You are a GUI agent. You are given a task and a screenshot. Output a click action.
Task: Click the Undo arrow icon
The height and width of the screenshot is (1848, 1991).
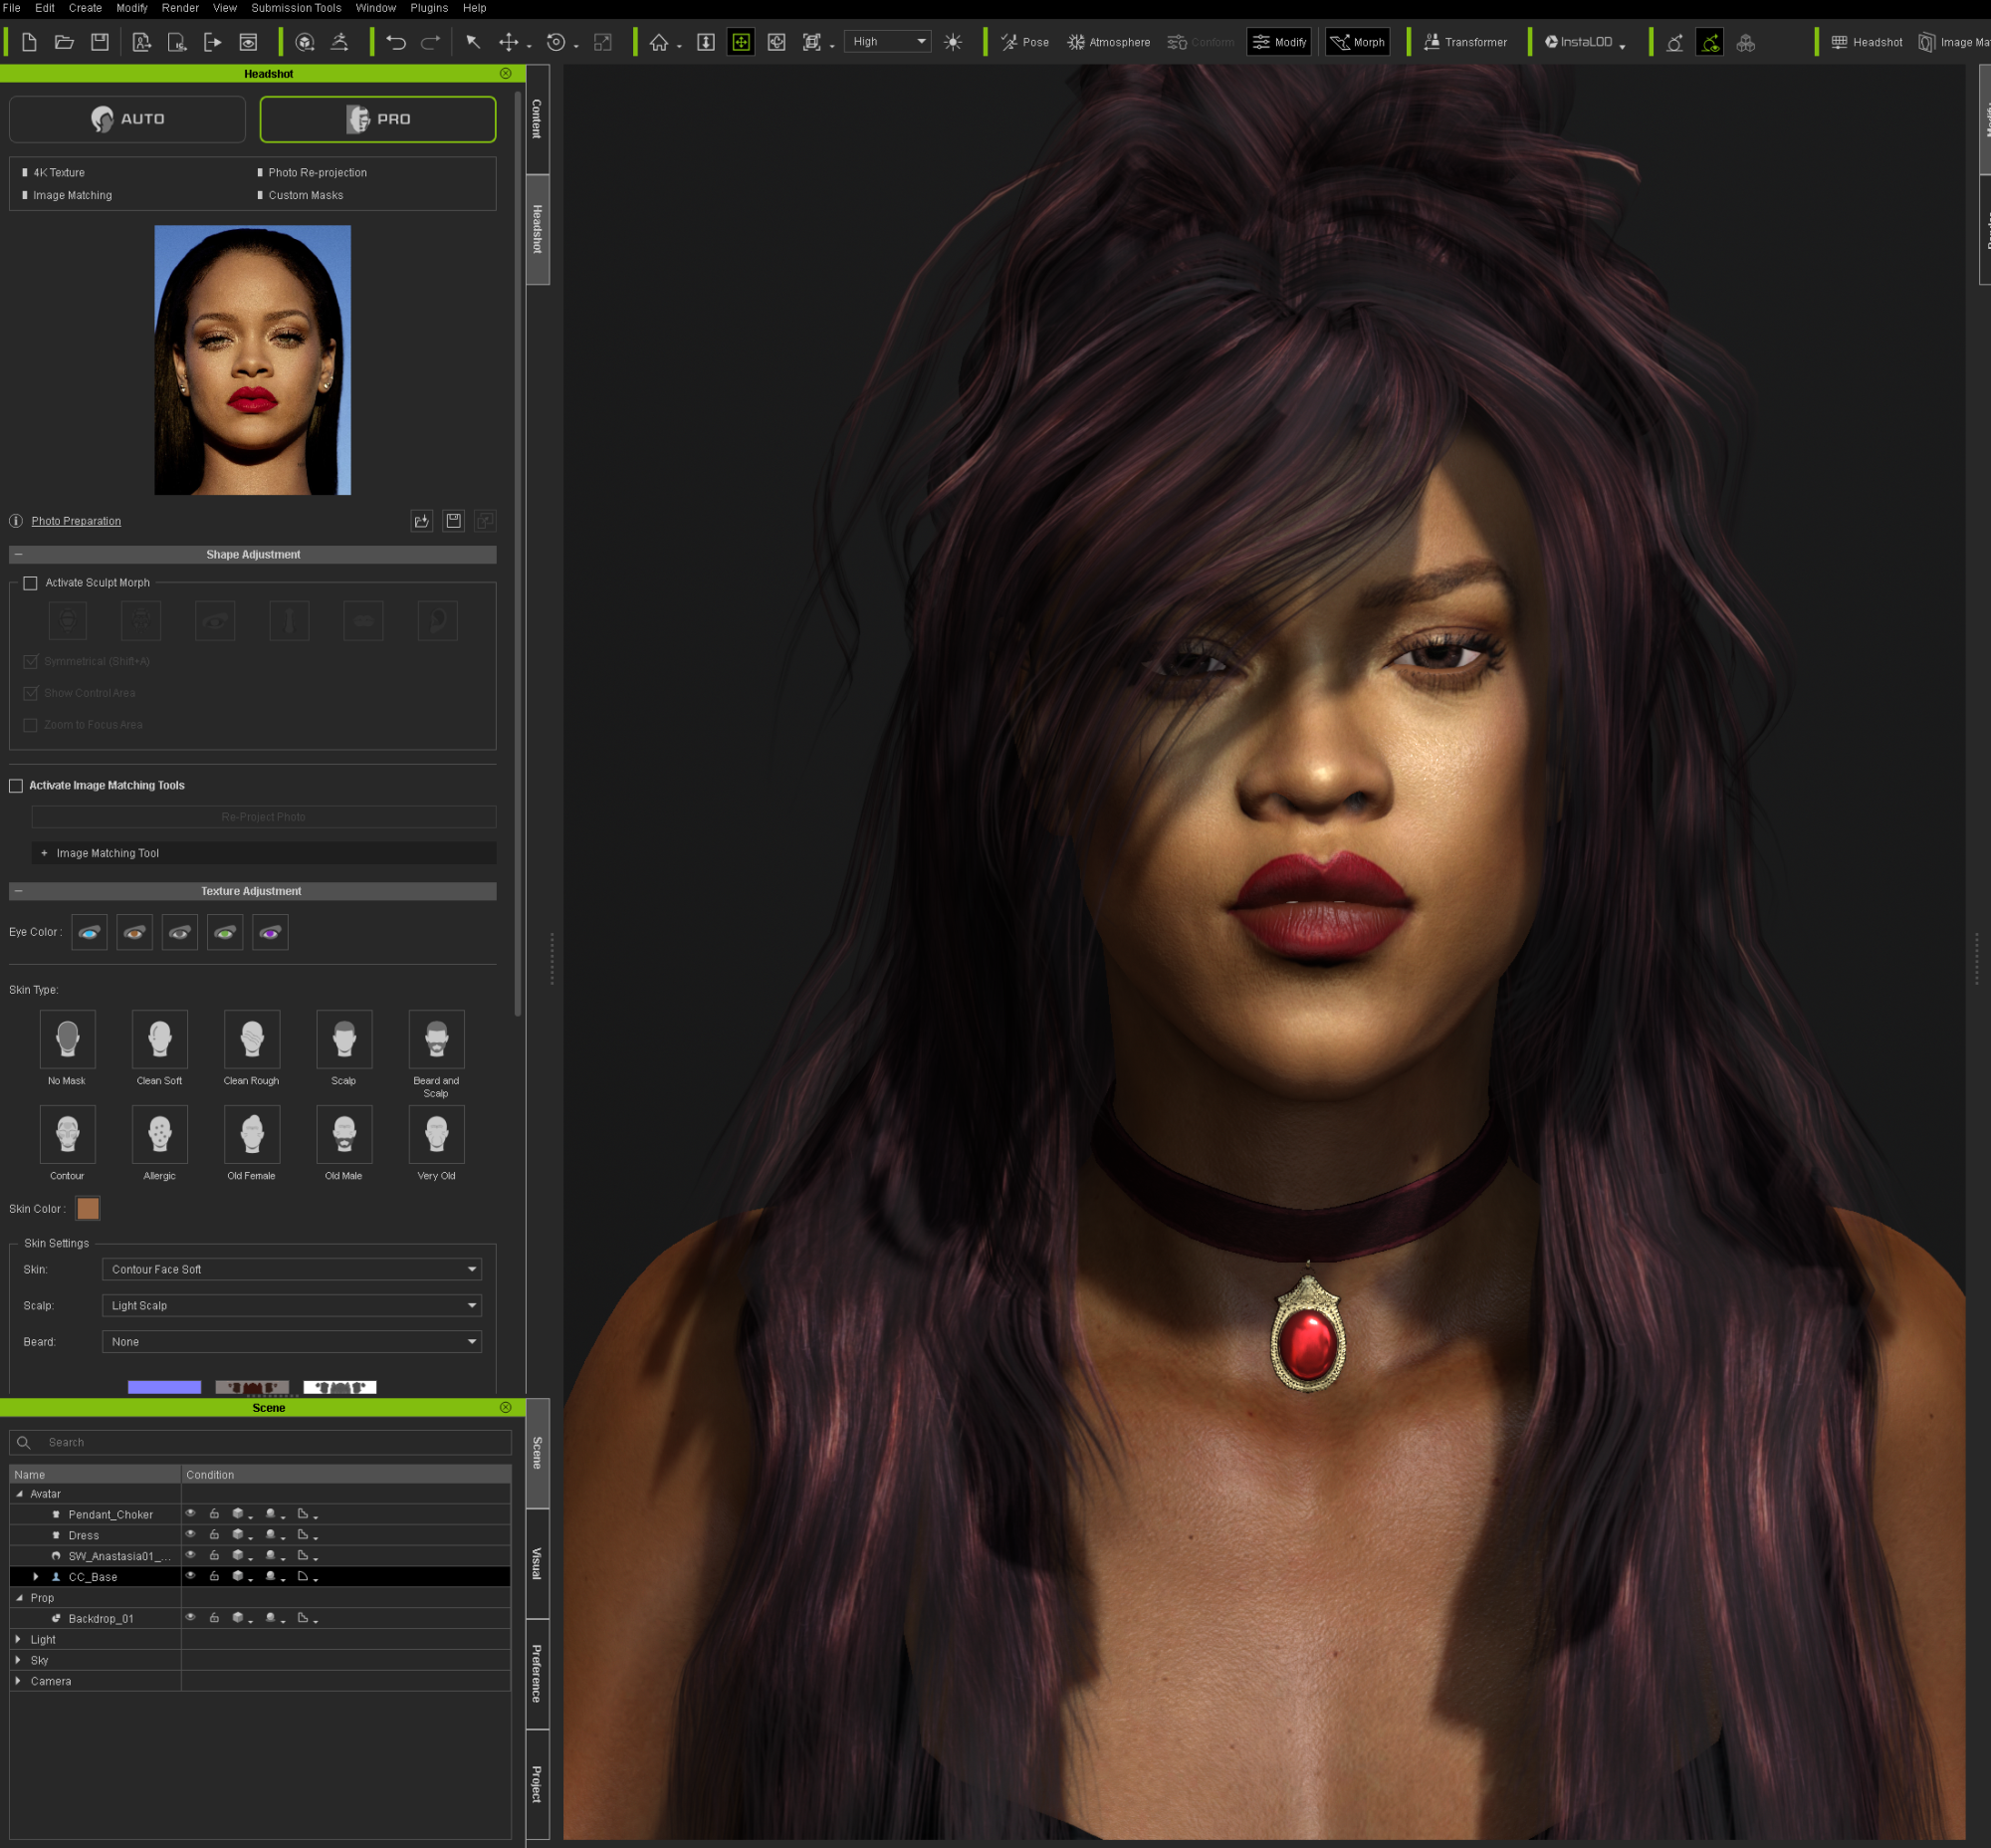[396, 42]
